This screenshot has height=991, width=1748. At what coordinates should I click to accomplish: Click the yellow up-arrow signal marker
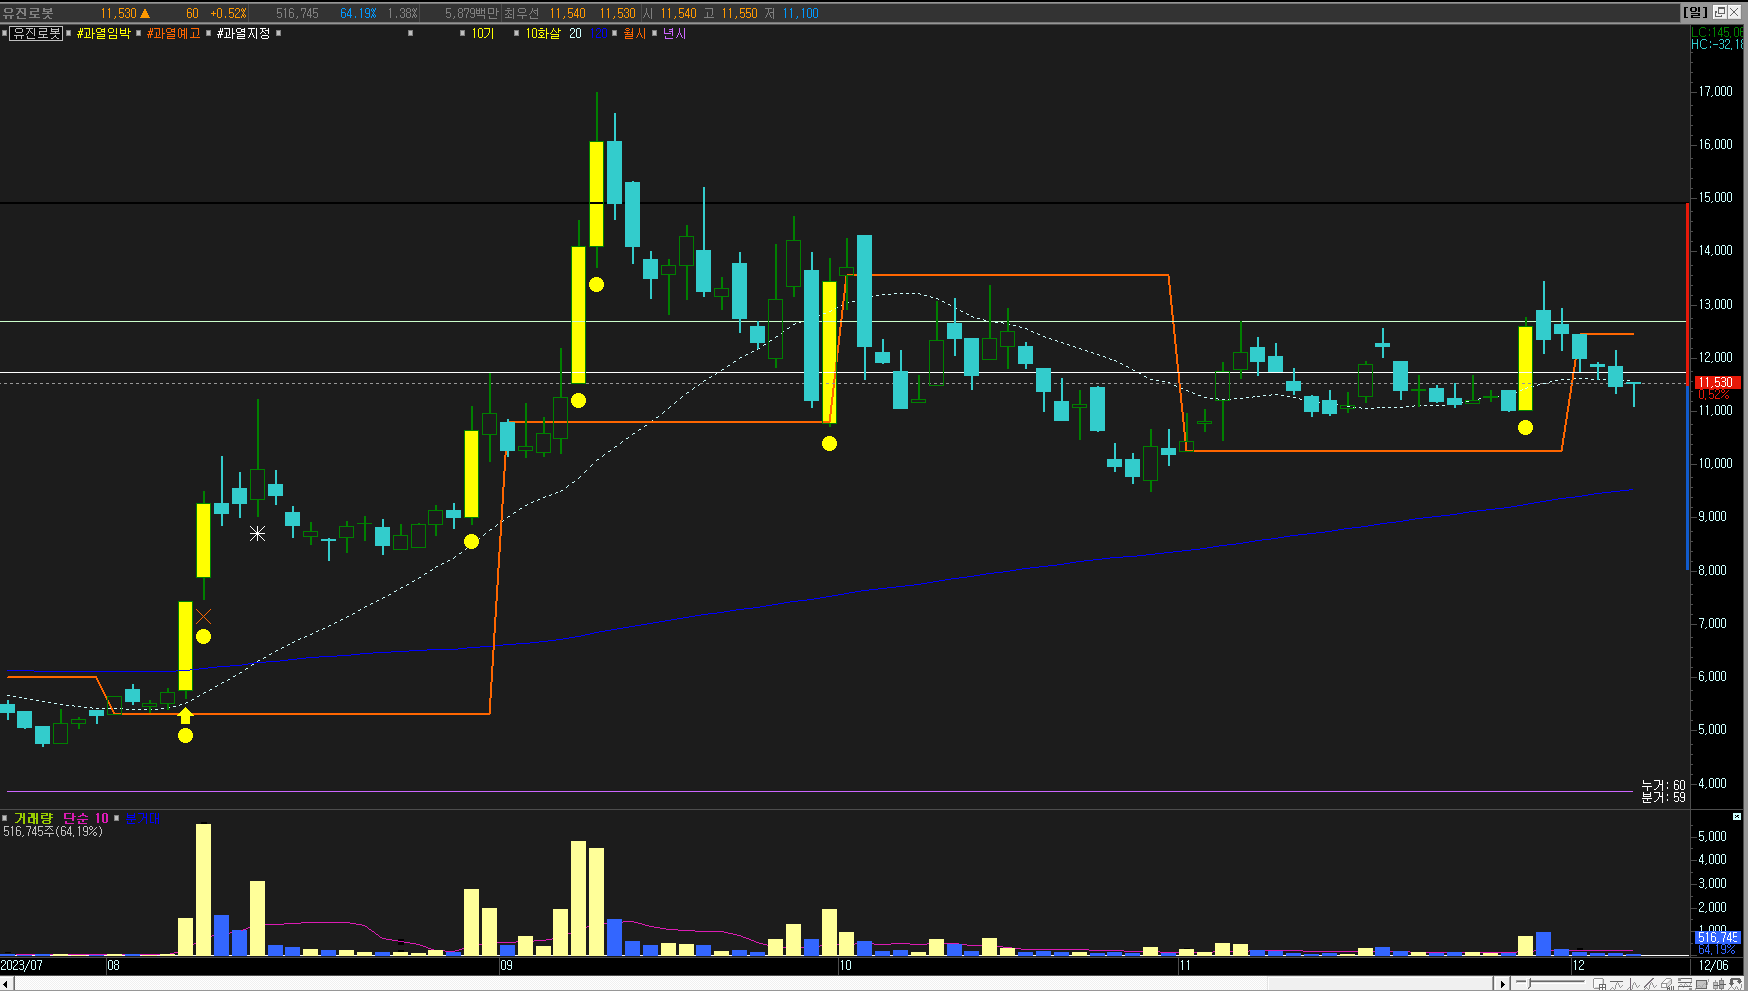[185, 715]
